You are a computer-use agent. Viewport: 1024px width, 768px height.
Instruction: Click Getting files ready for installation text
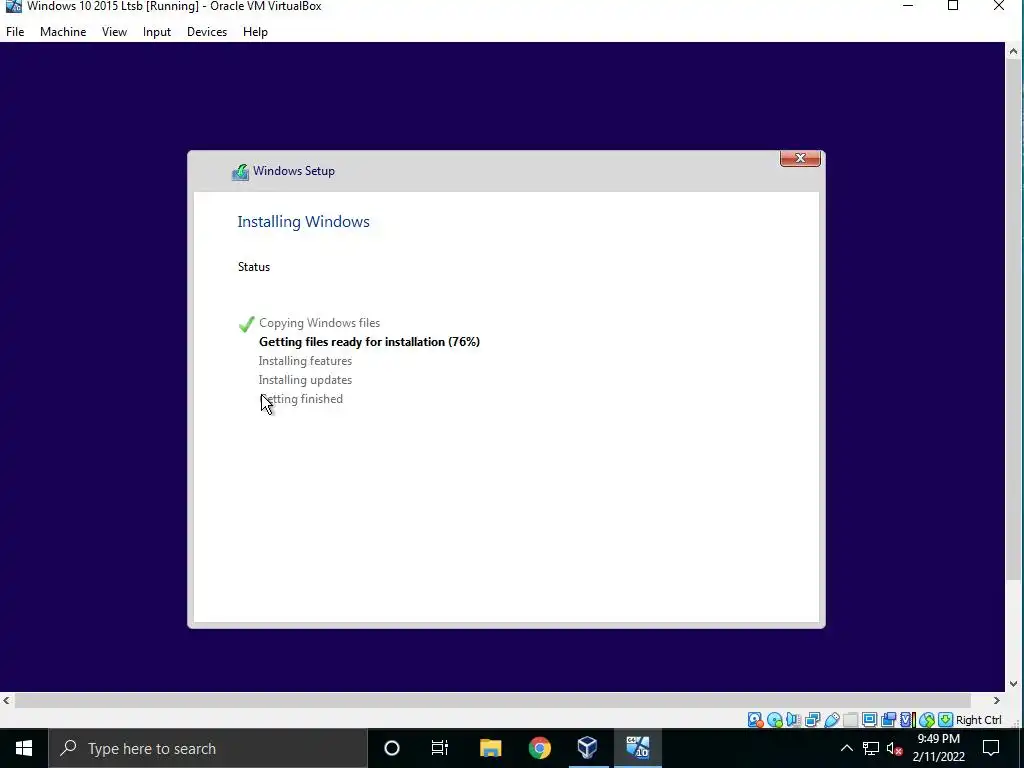[370, 342]
